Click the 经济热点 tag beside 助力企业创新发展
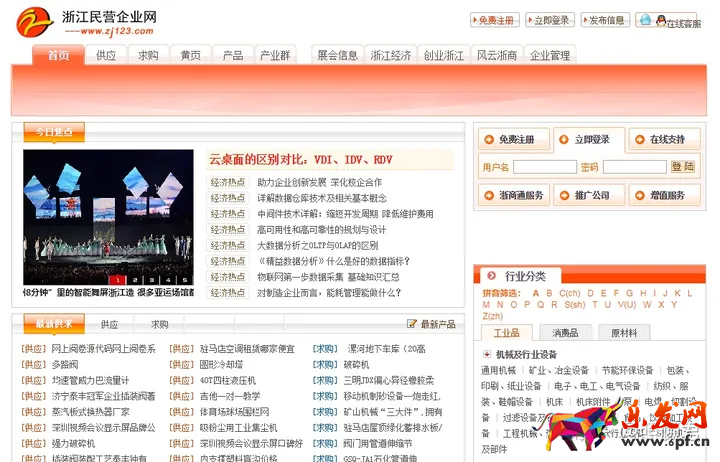Image resolution: width=720 pixels, height=462 pixels. 227,182
